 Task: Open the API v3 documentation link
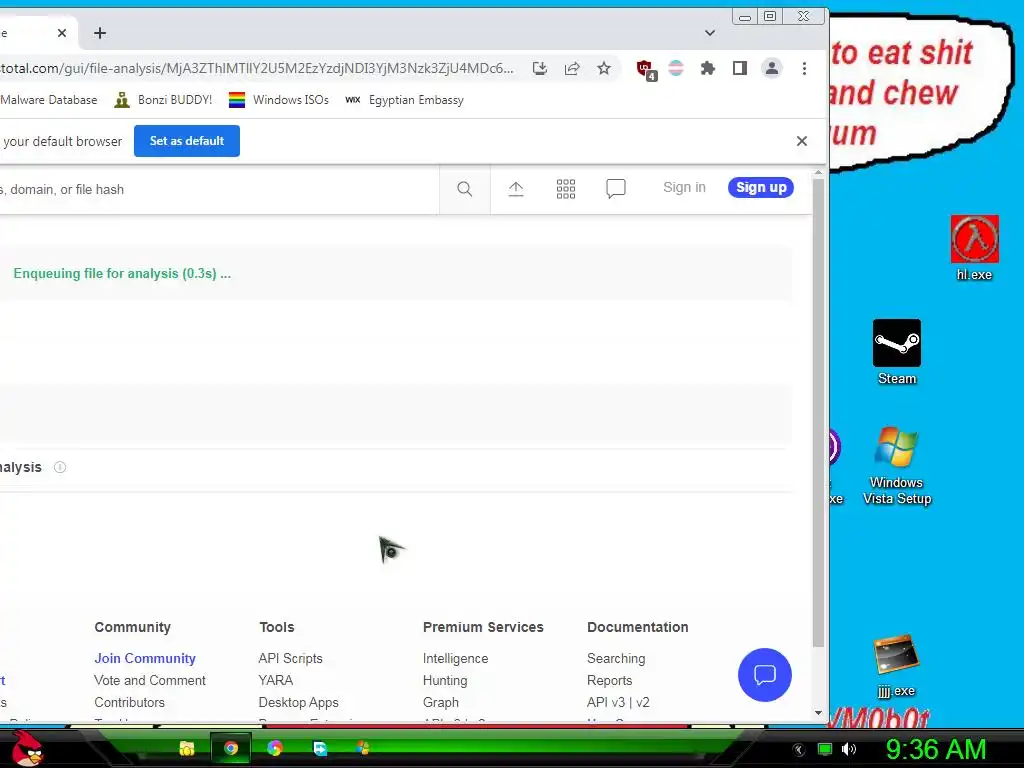(606, 703)
